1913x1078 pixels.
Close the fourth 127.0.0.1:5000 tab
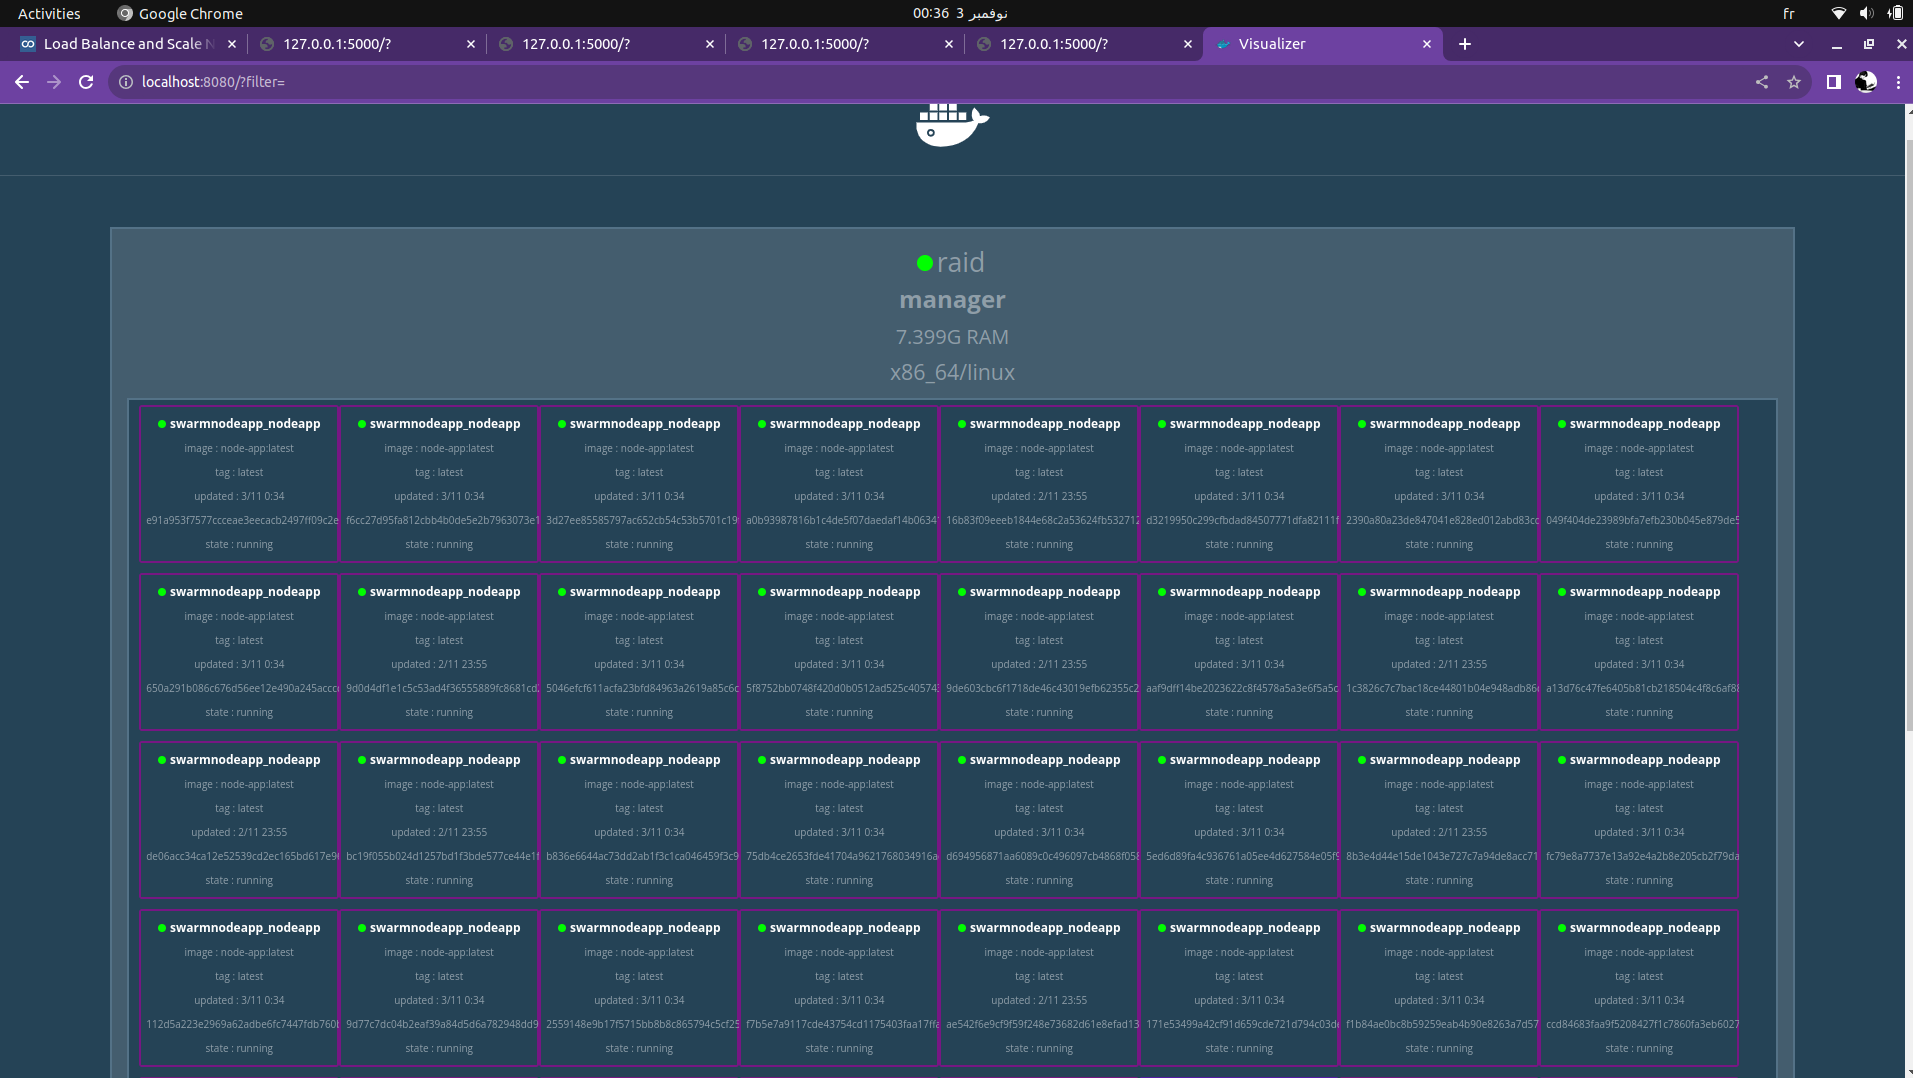[x=1188, y=44]
